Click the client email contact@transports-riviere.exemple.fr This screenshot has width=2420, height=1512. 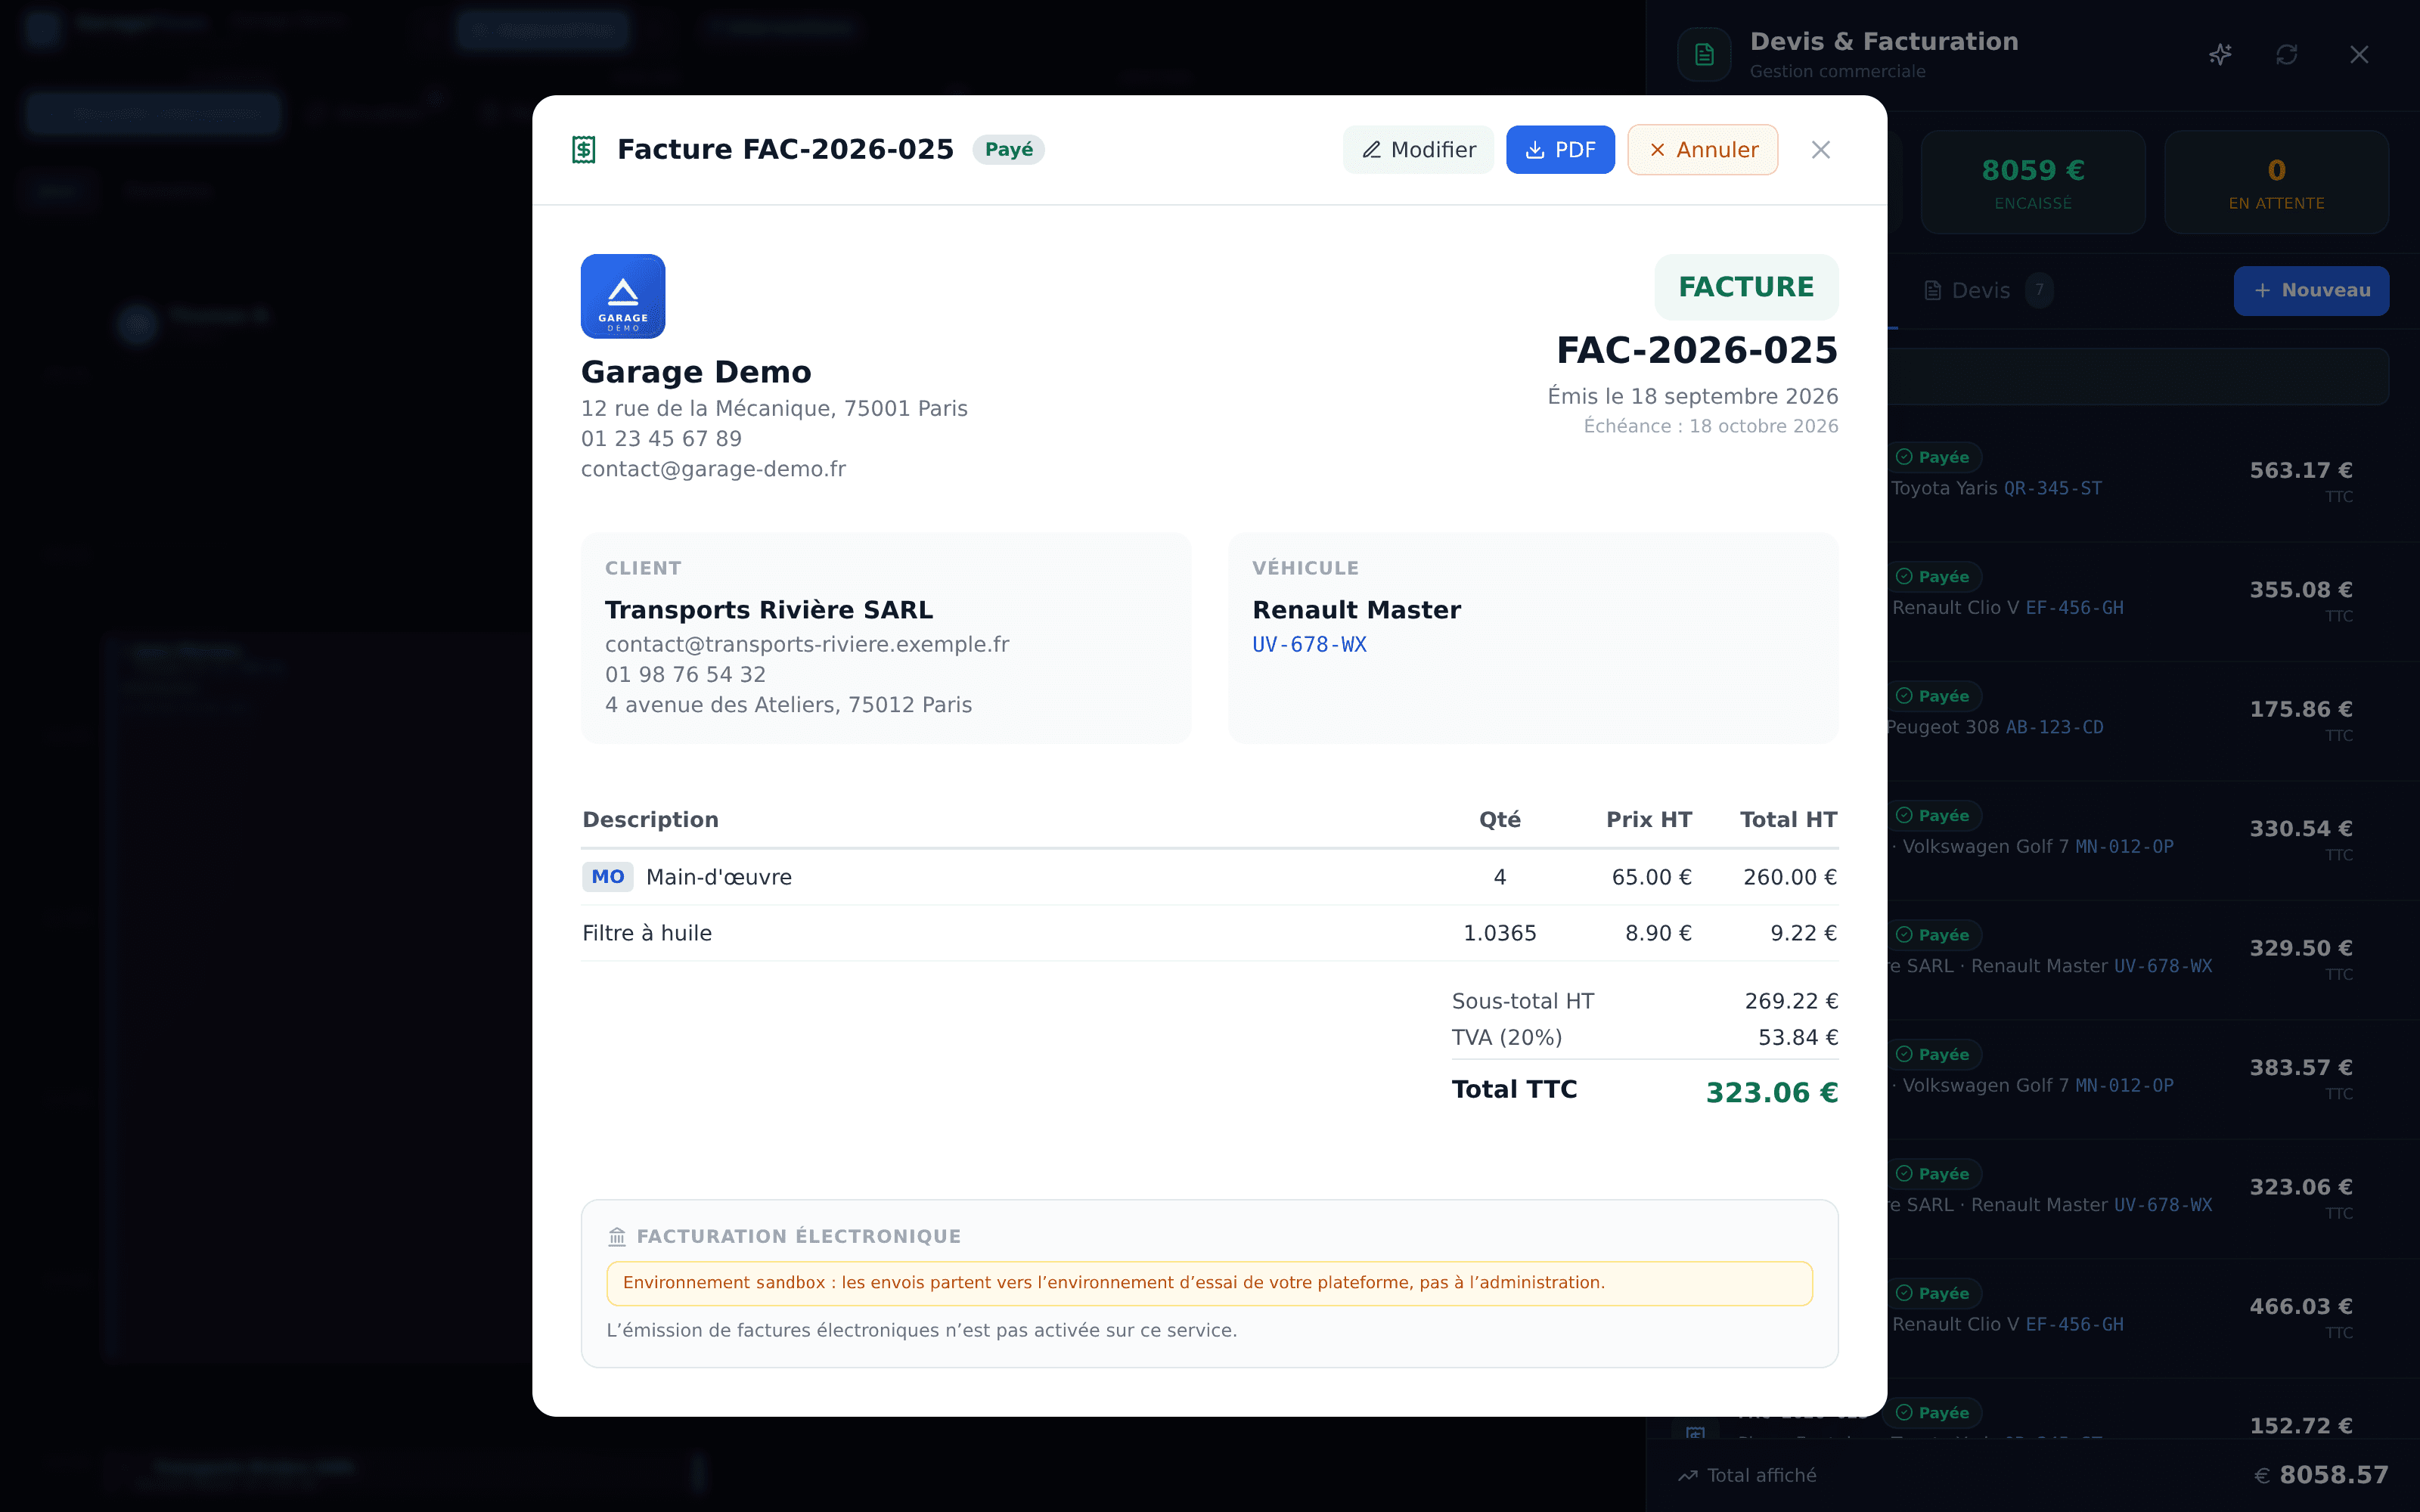coord(807,645)
